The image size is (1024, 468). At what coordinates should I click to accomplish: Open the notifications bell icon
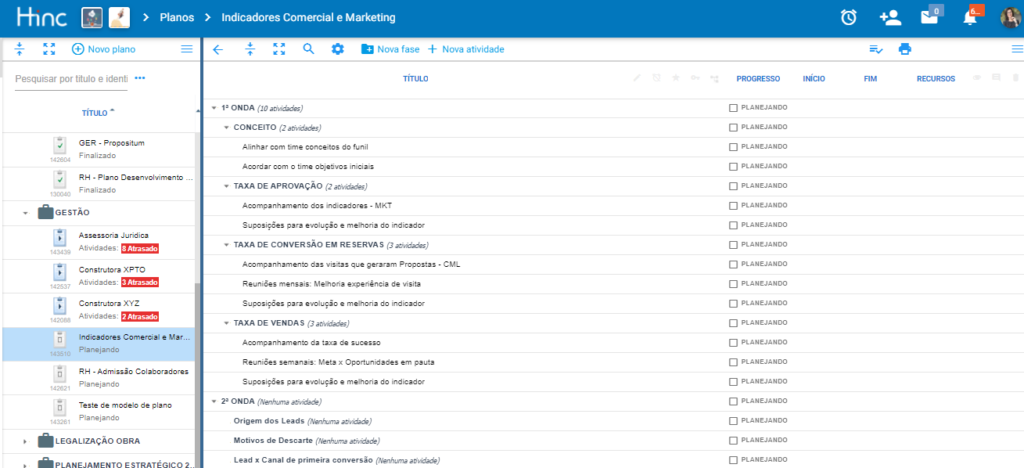[969, 17]
